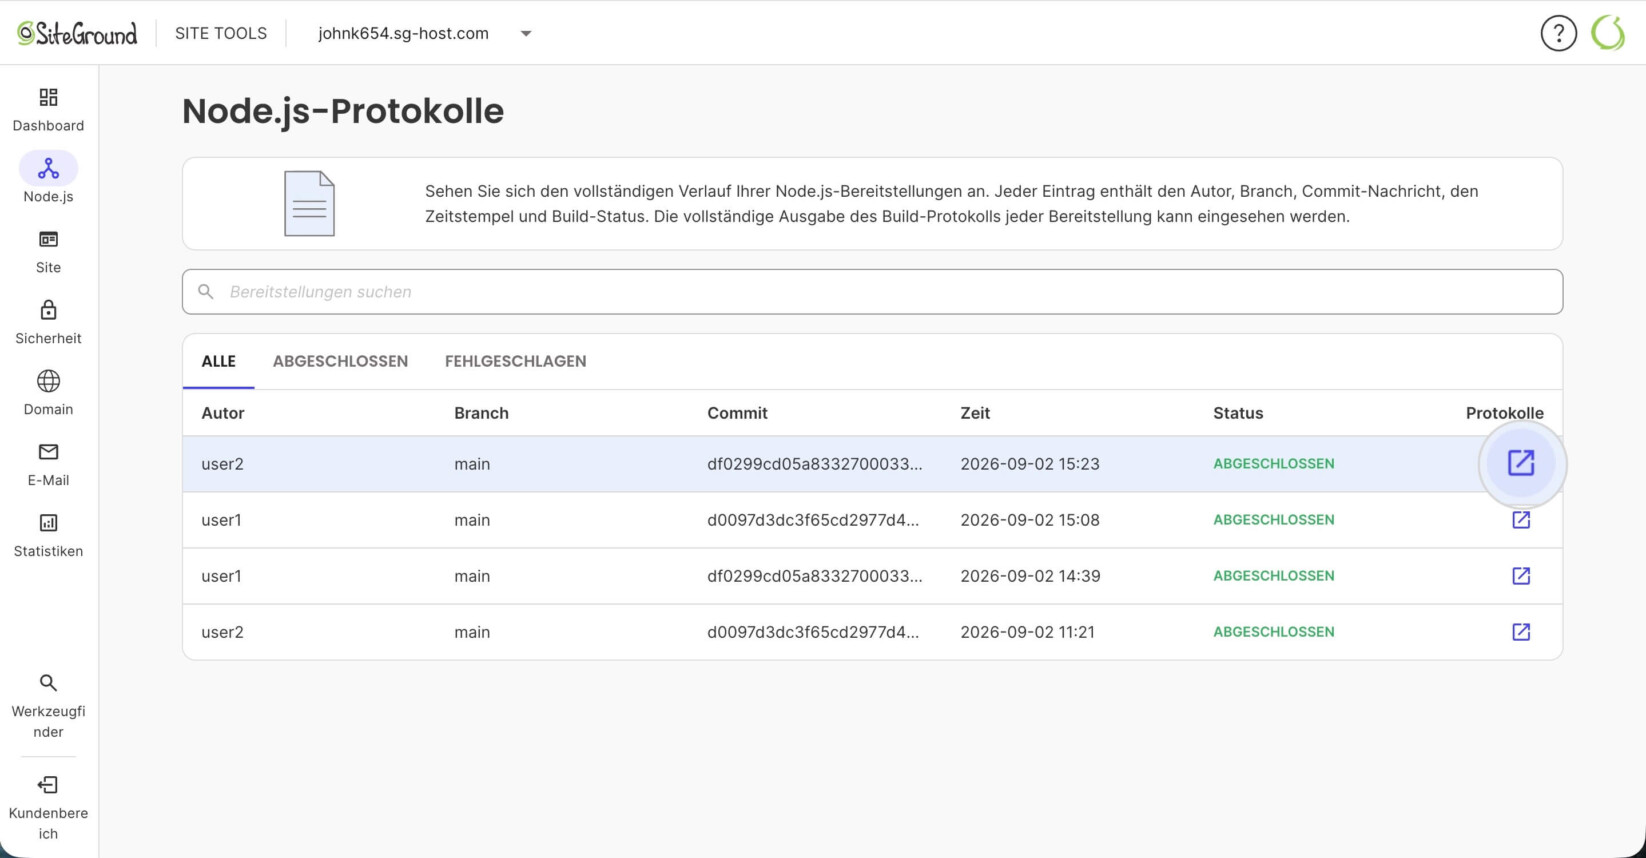Switch to the FEHLGESCHLAGEN tab
1646x858 pixels.
pyautogui.click(x=515, y=361)
